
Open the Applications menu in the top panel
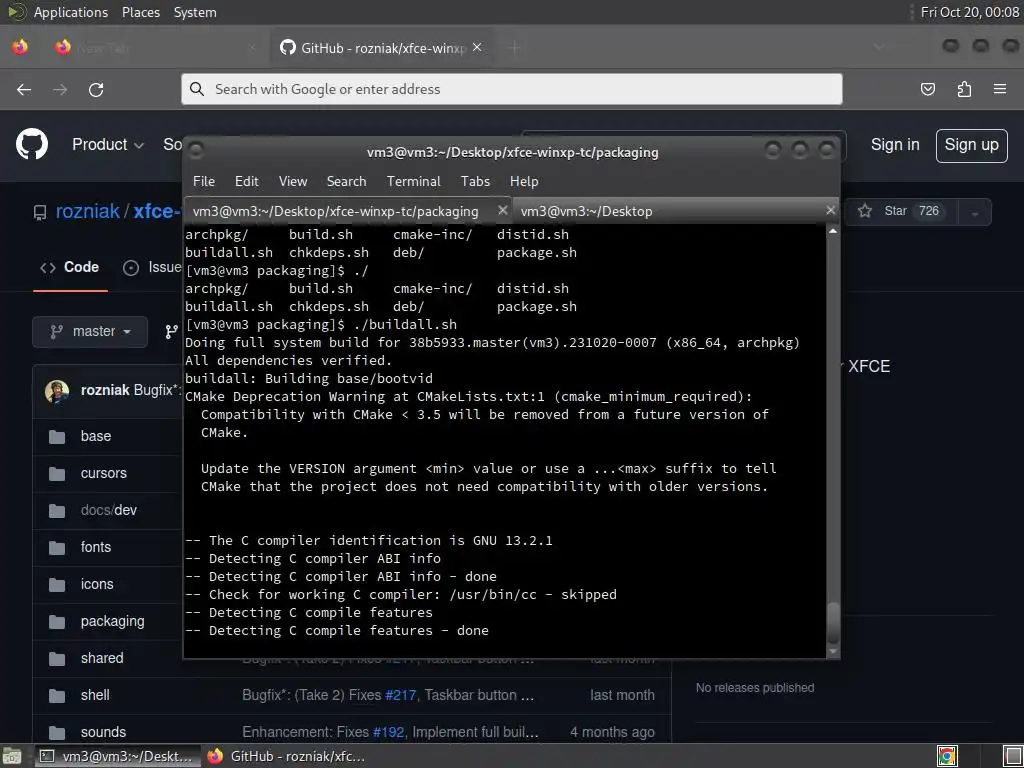pyautogui.click(x=71, y=12)
